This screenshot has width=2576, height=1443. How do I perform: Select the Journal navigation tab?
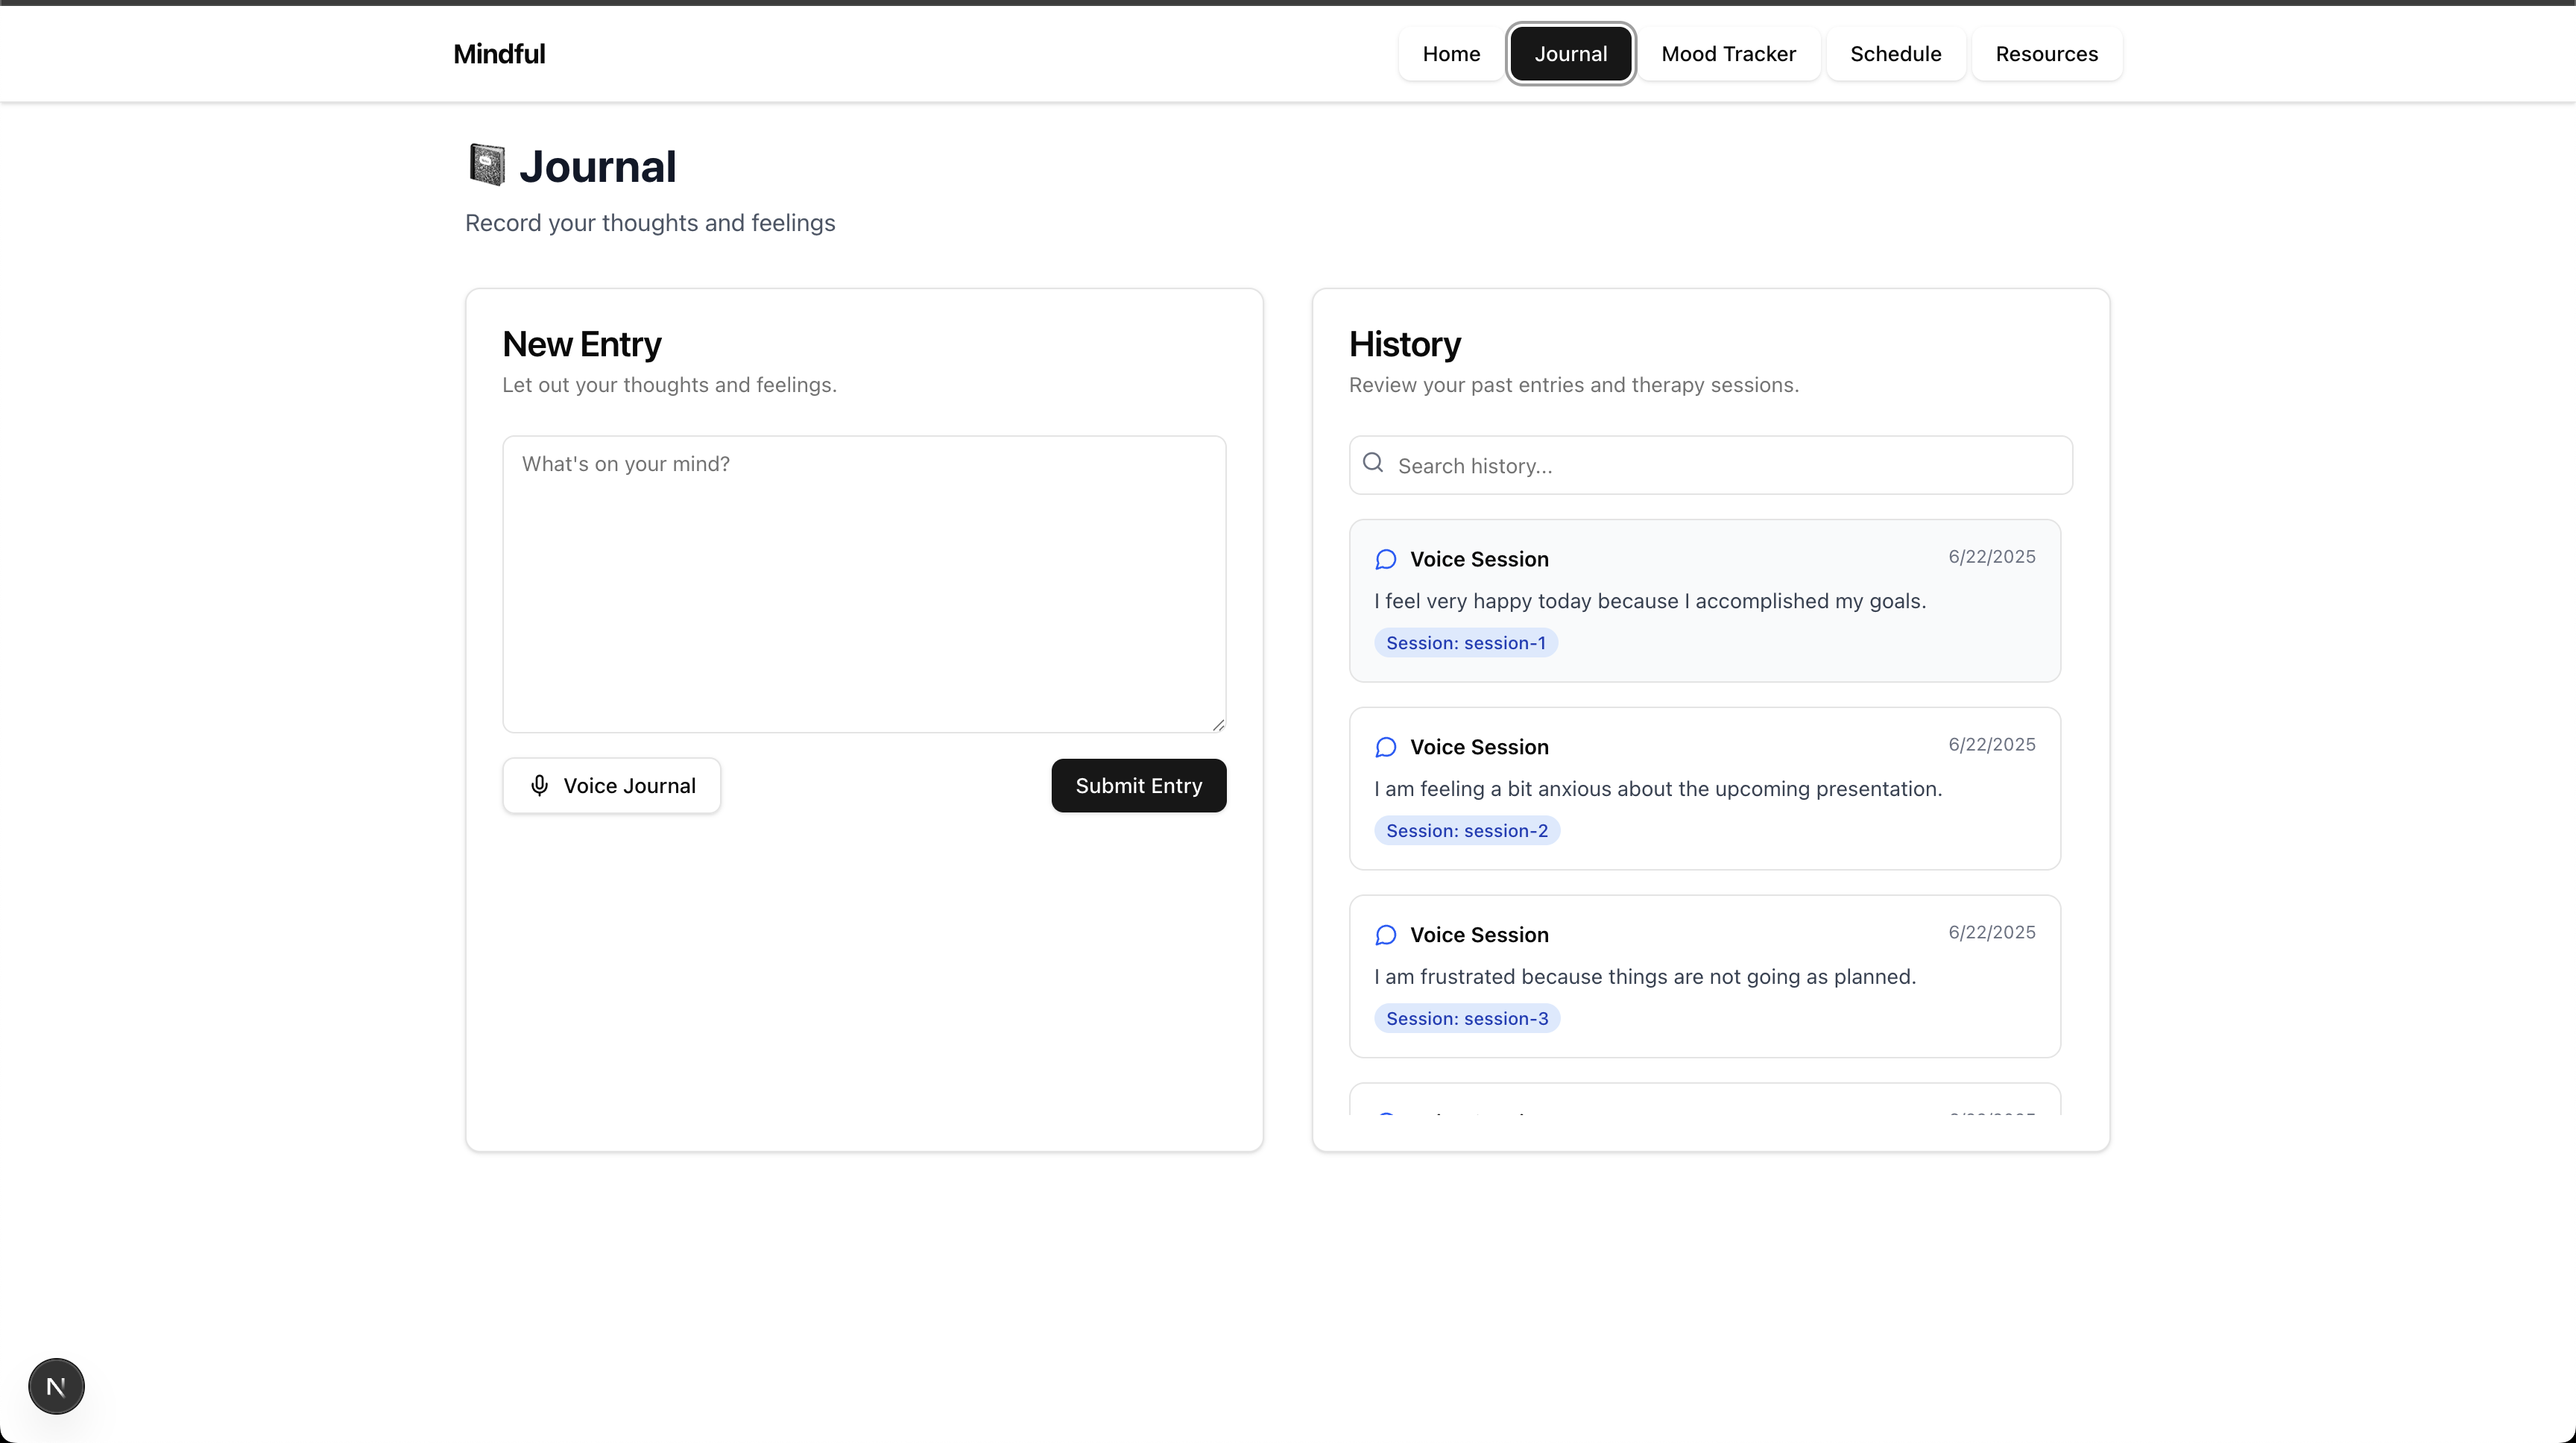(1570, 54)
